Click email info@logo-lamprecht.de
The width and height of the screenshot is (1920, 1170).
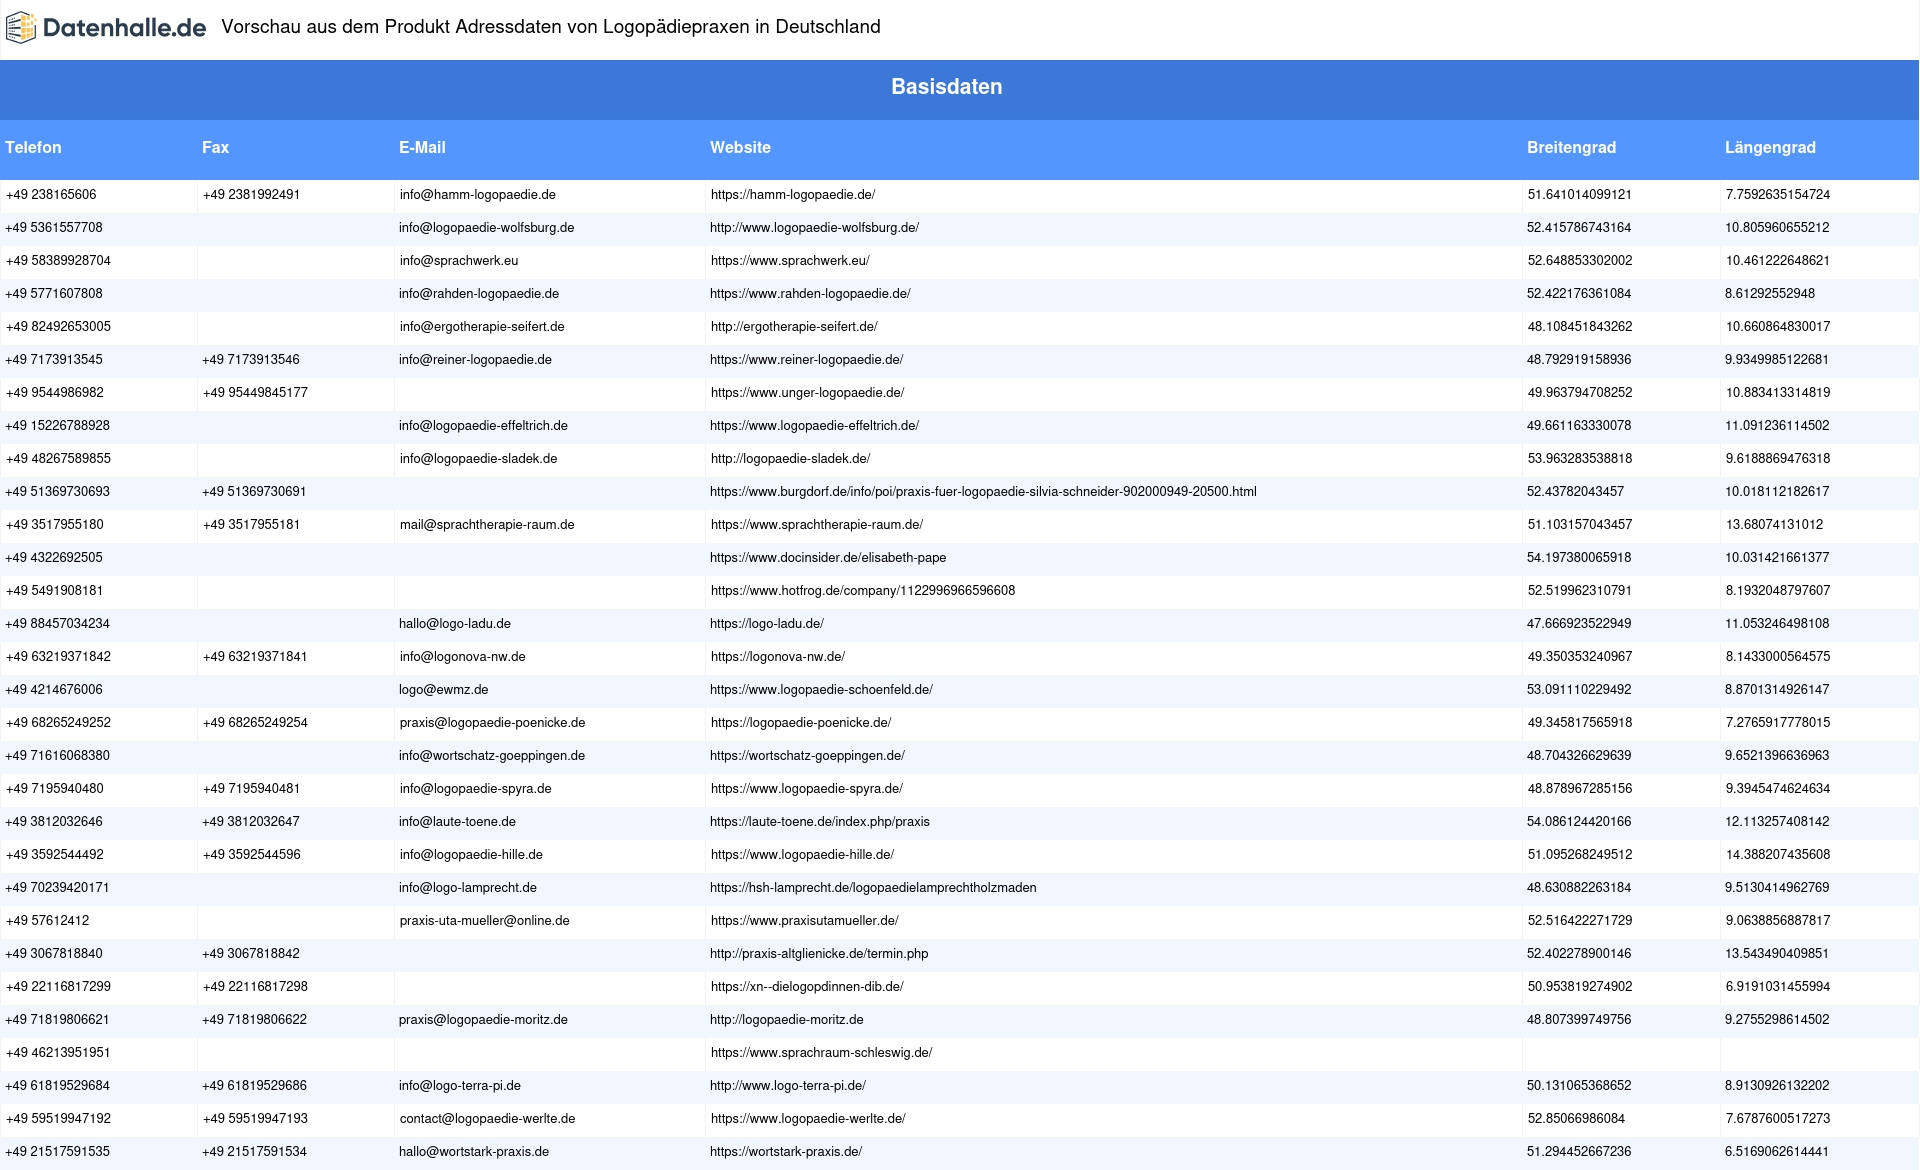pyautogui.click(x=467, y=888)
